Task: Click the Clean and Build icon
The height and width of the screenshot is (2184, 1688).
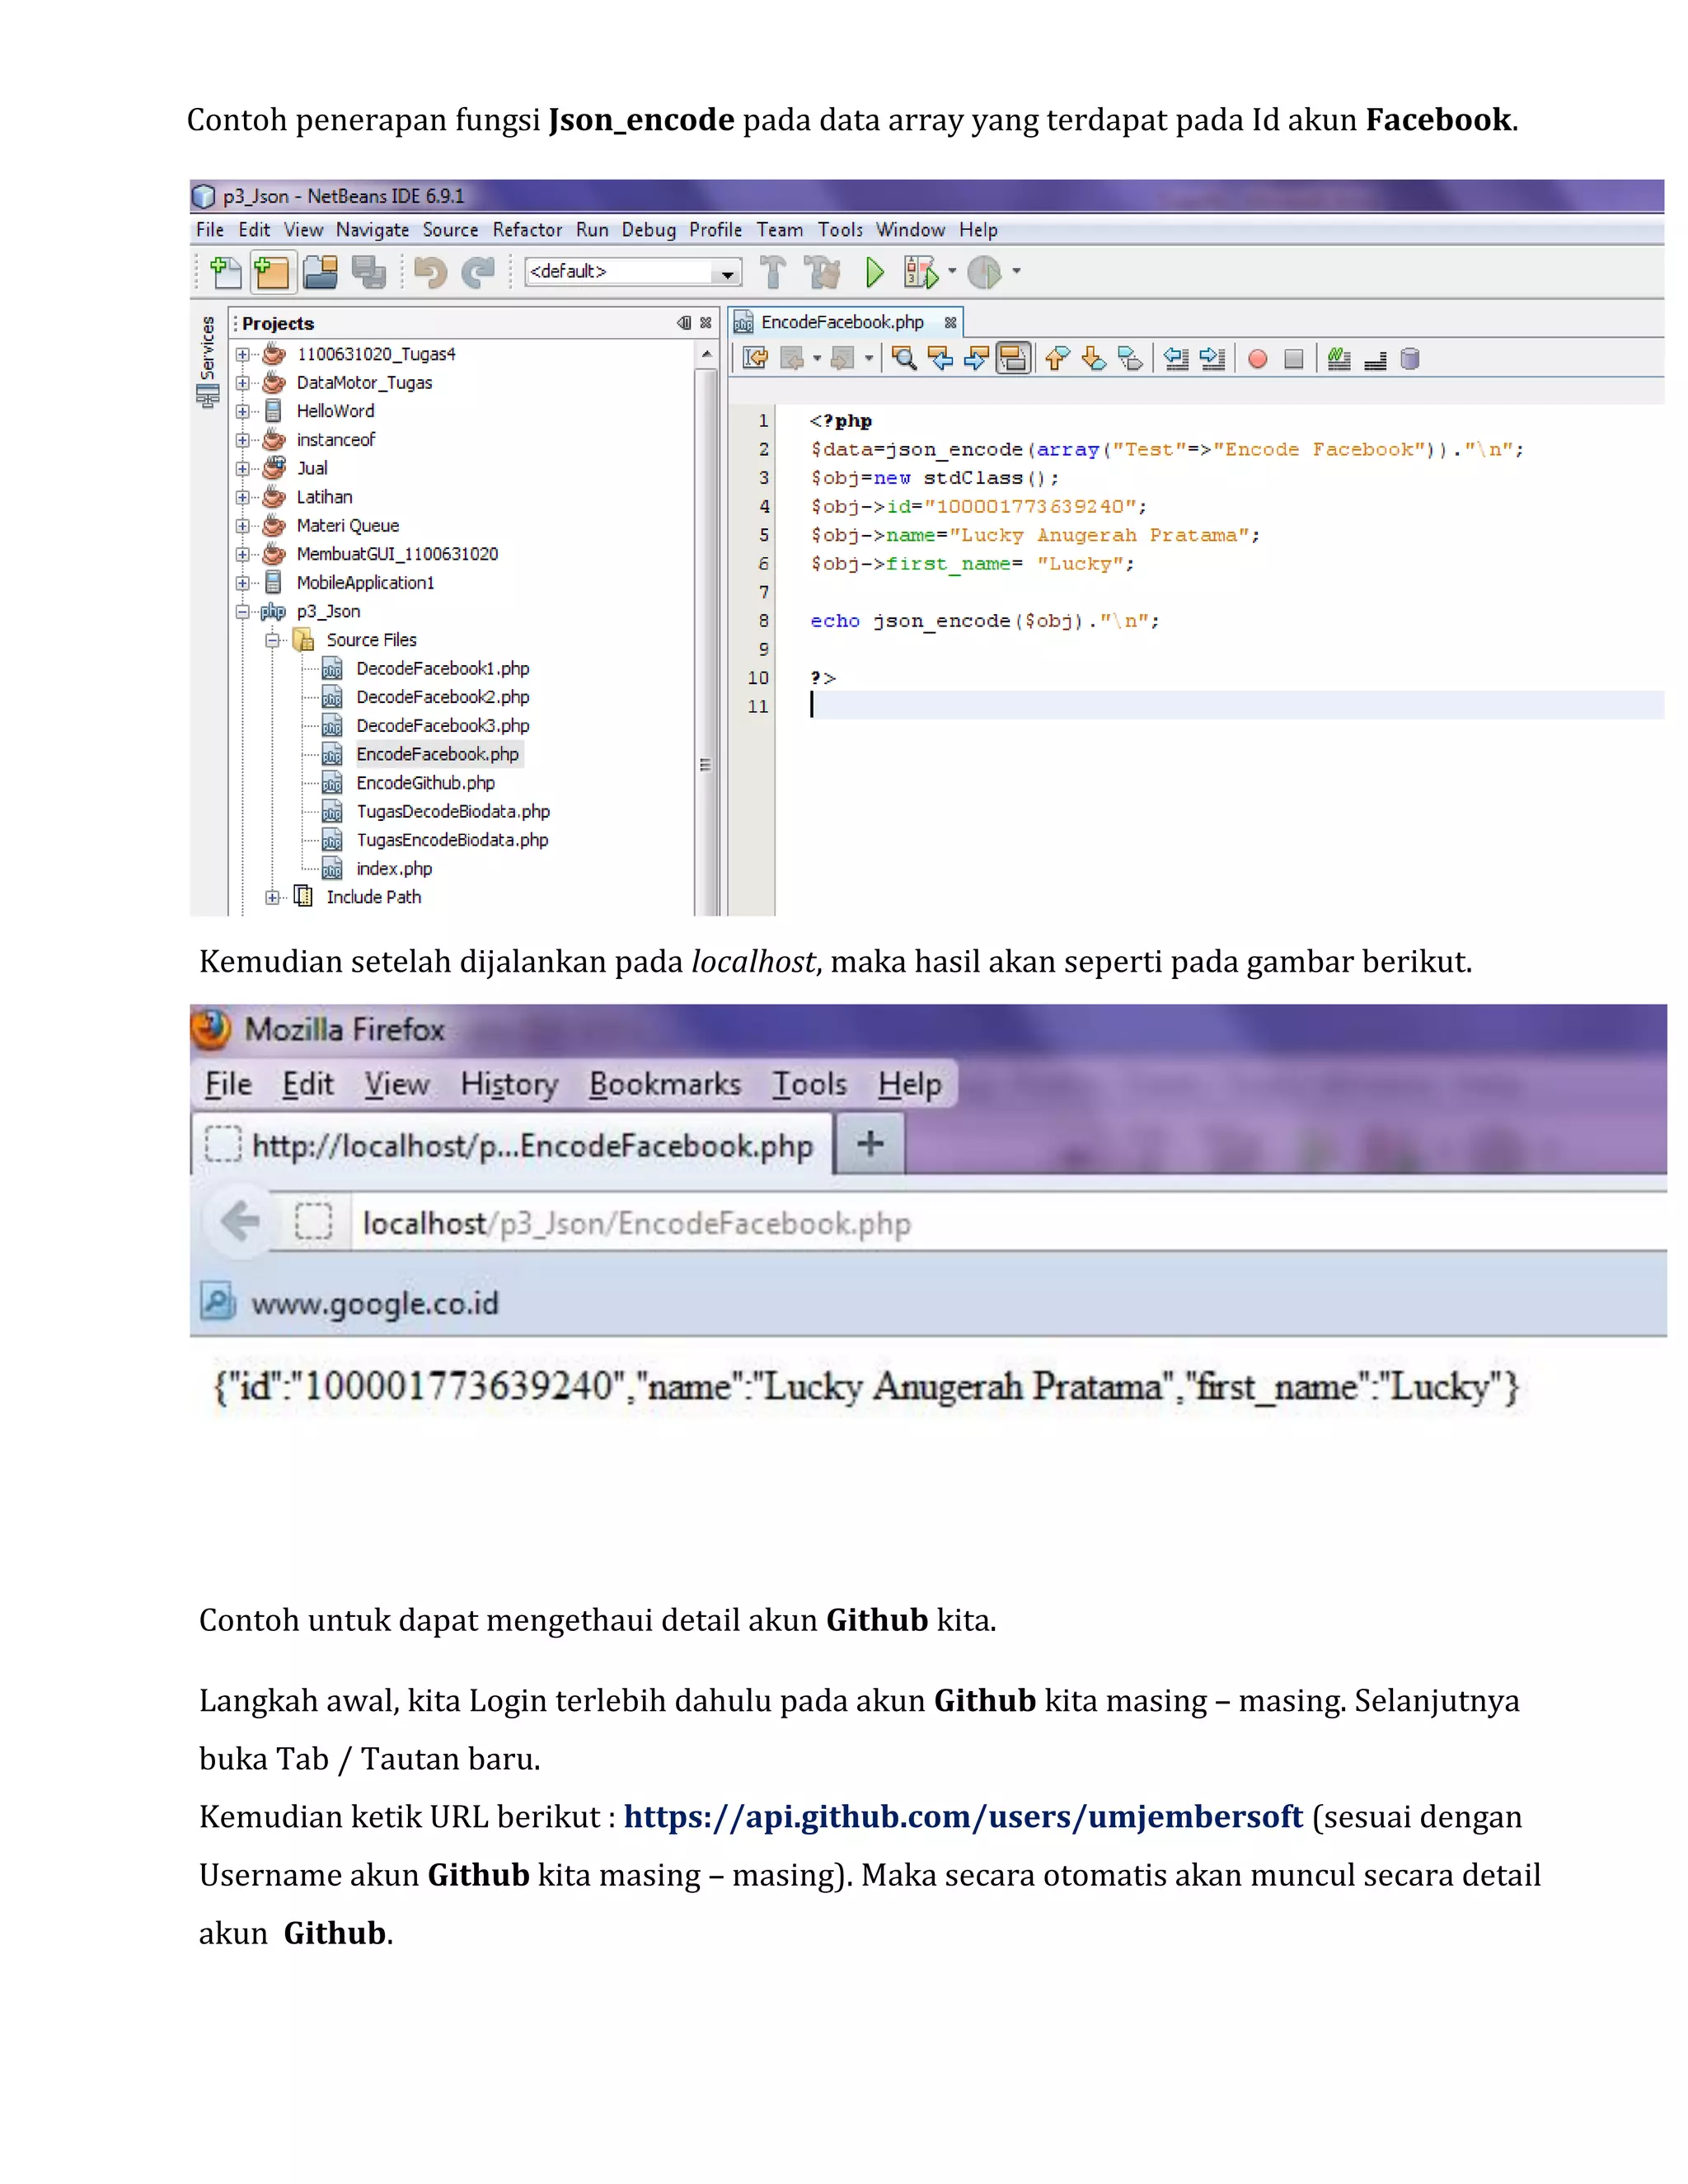Action: click(x=823, y=272)
